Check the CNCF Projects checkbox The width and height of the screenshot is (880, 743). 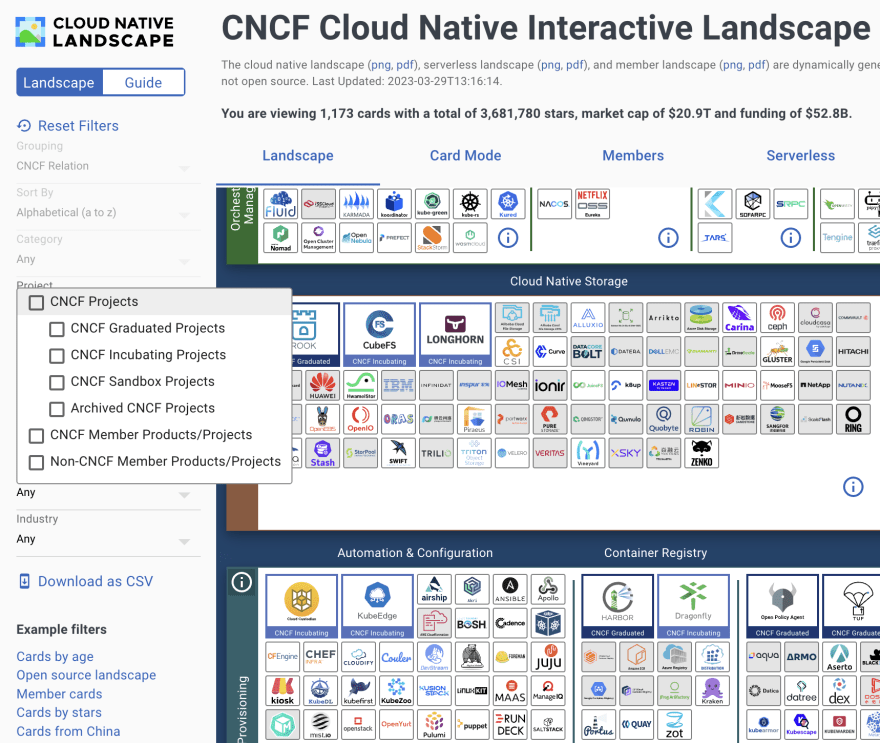pyautogui.click(x=36, y=302)
